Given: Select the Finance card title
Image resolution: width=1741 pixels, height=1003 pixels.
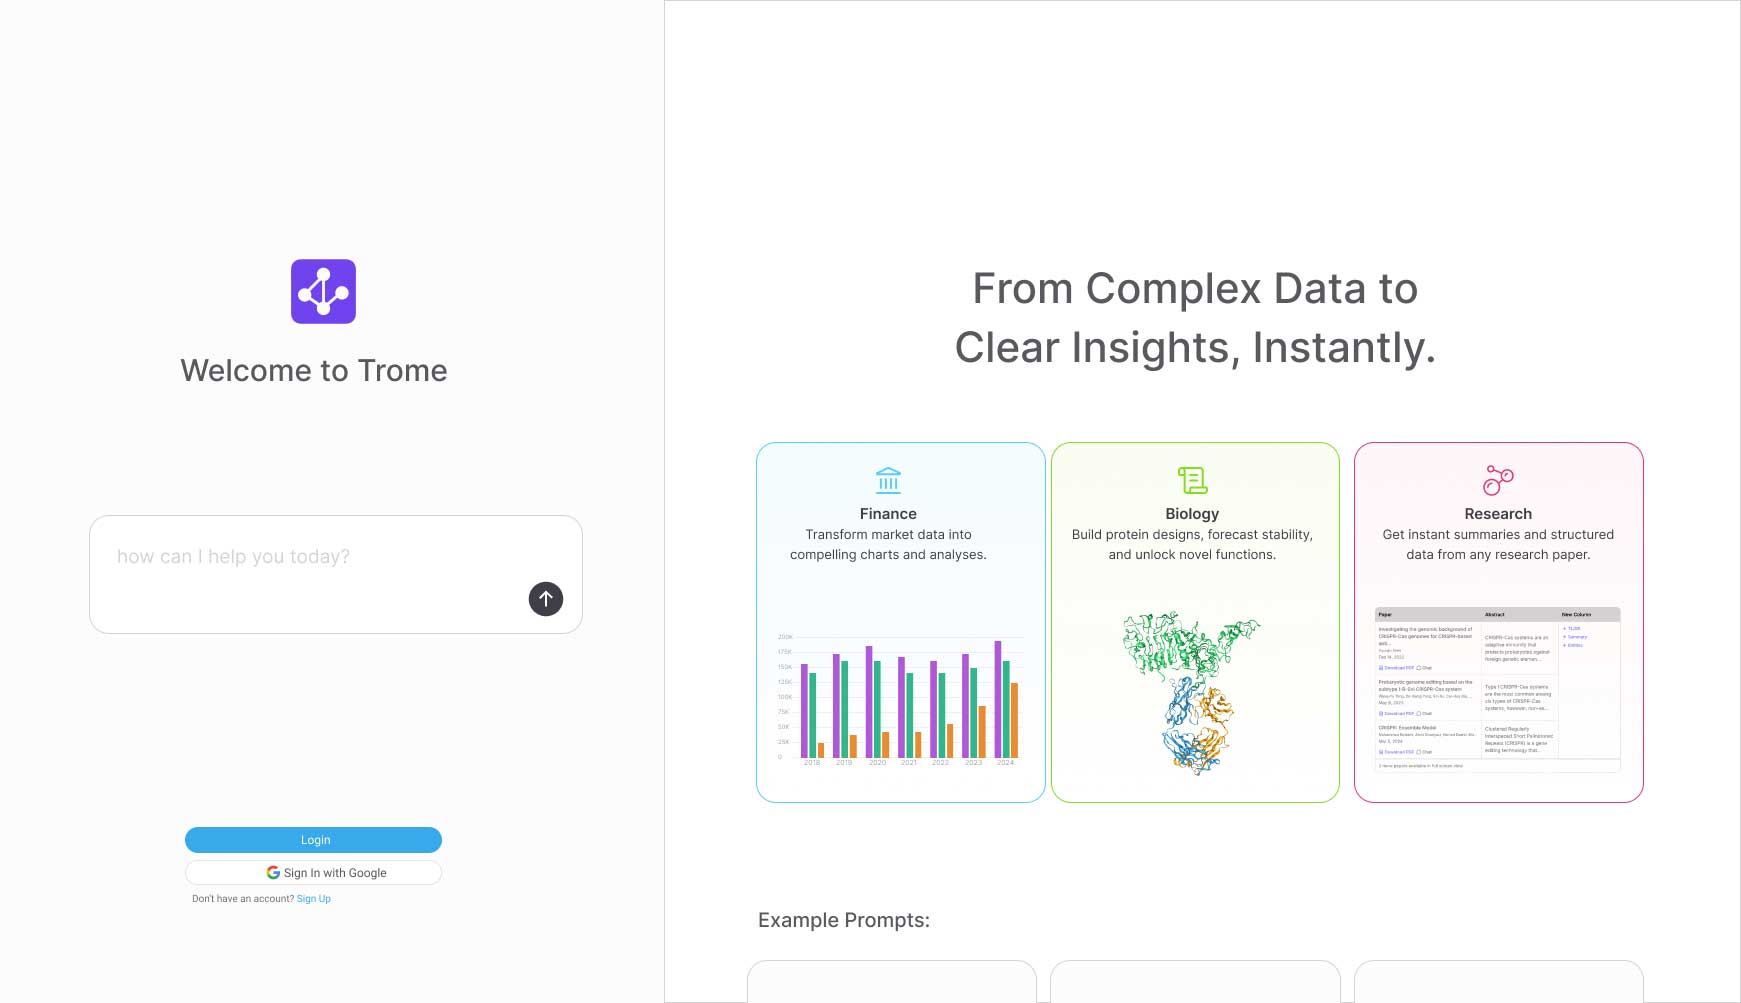Looking at the screenshot, I should click(888, 514).
